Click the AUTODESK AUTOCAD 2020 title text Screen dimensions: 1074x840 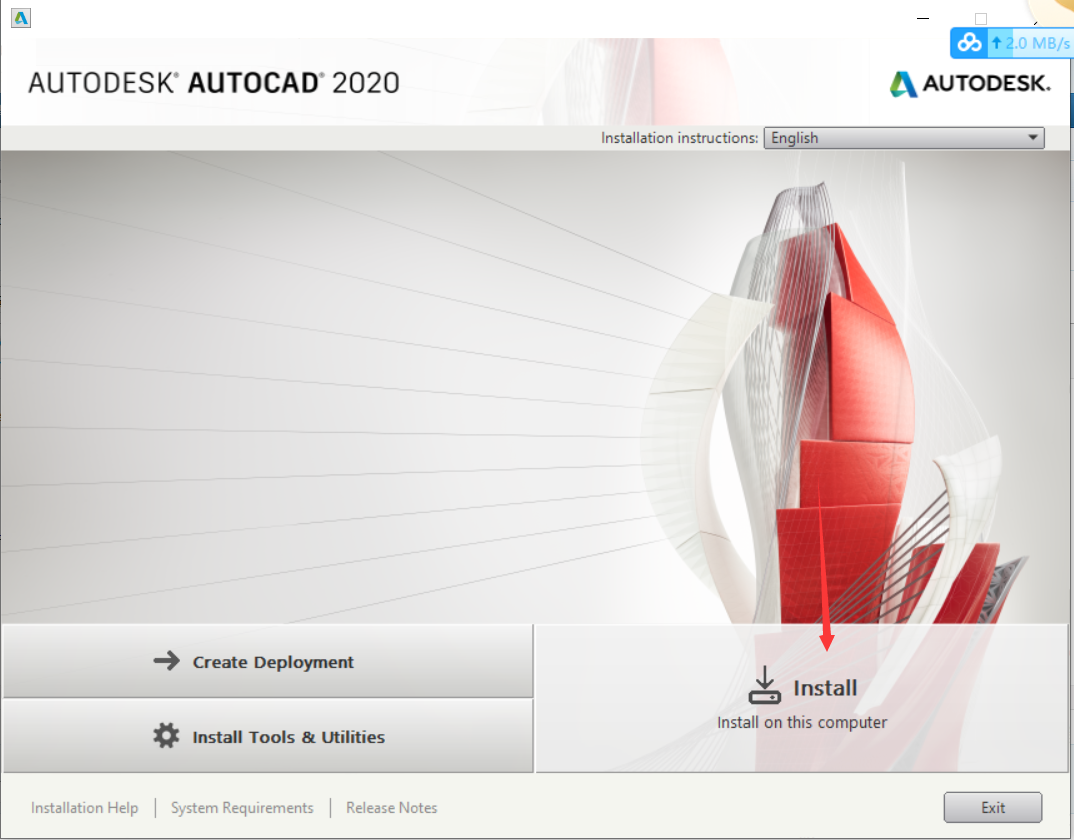tap(214, 82)
